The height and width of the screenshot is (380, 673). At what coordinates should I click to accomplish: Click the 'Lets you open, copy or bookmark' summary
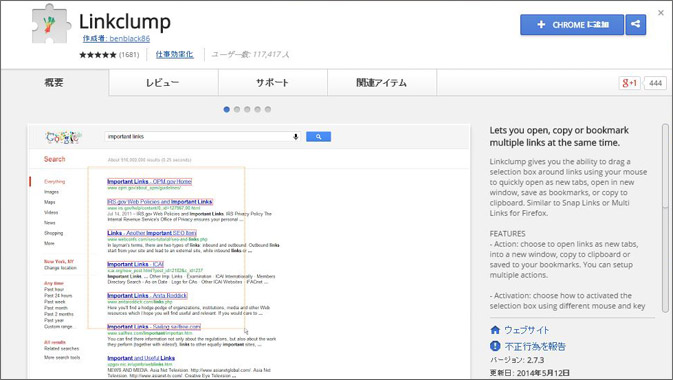559,136
